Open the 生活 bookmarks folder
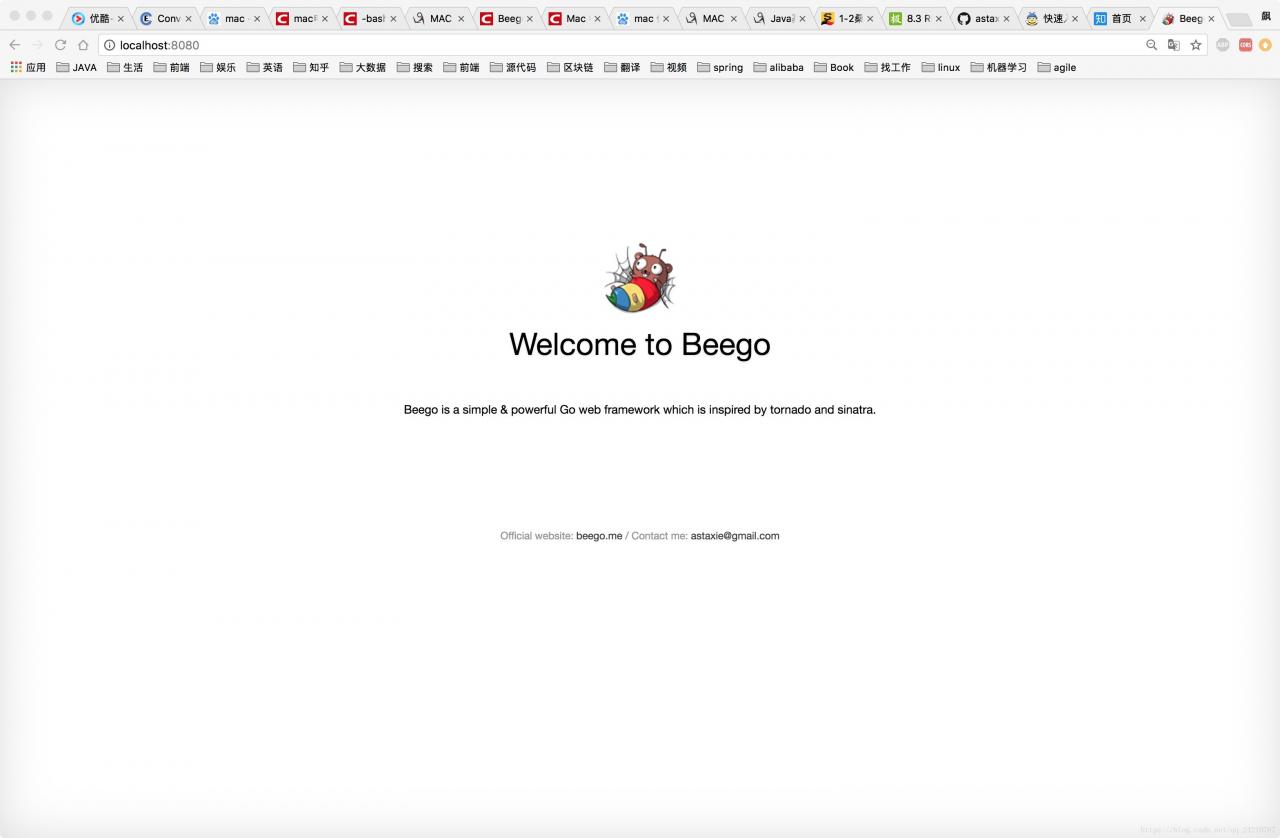This screenshot has height=838, width=1280. point(125,67)
